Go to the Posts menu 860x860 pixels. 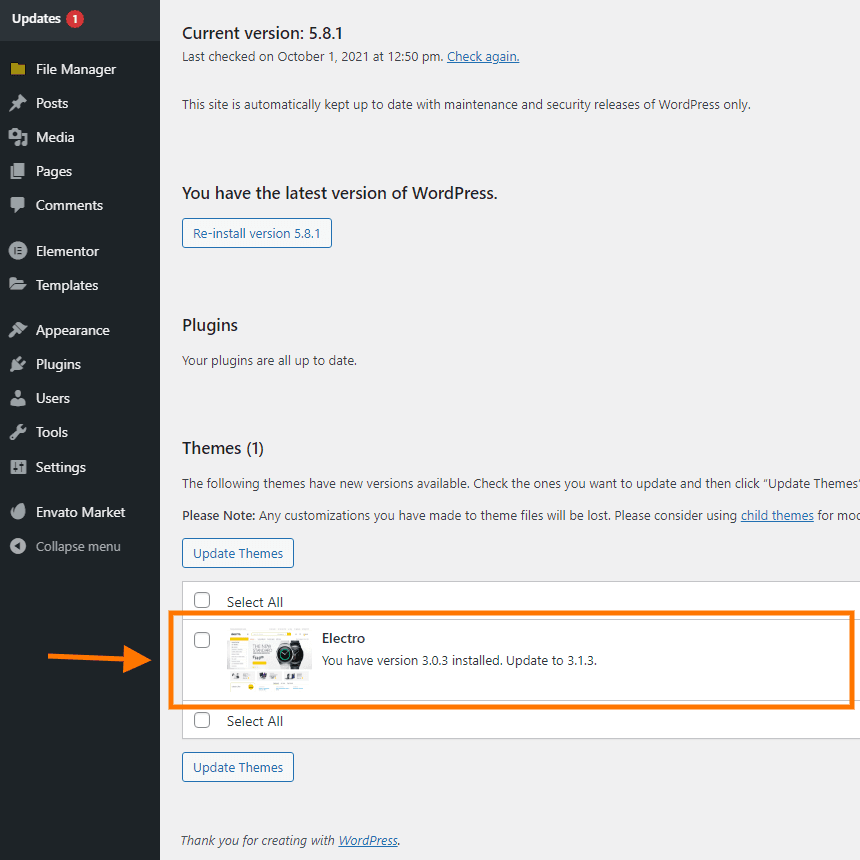coord(52,103)
